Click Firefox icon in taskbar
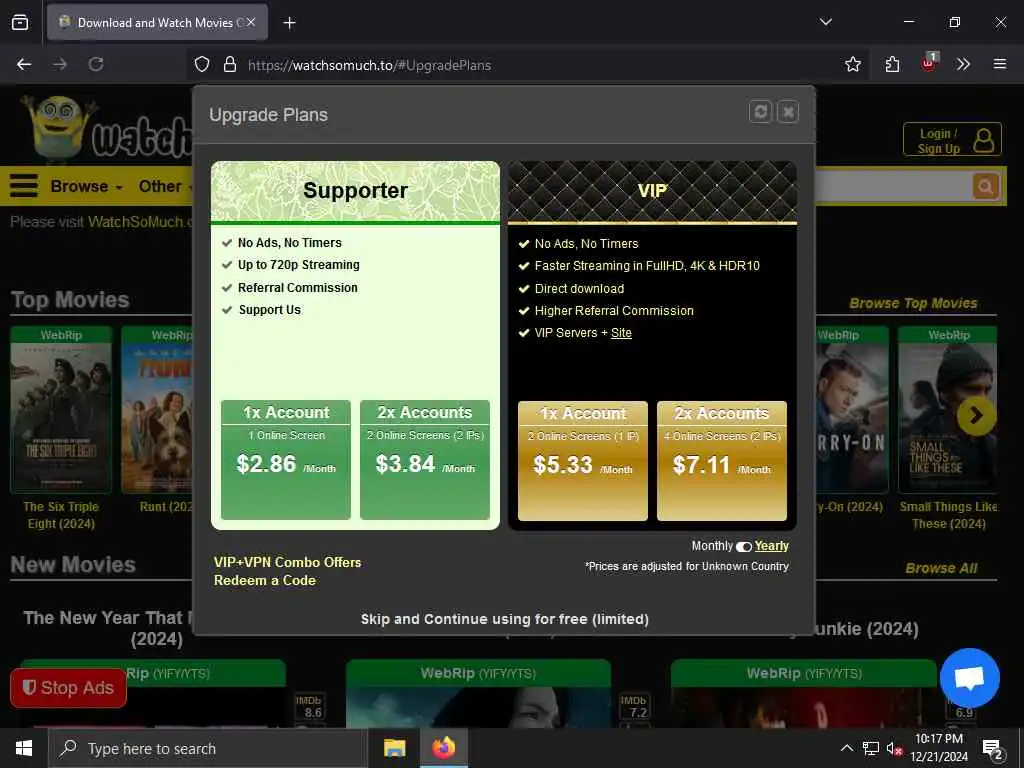The width and height of the screenshot is (1024, 768). pos(444,748)
